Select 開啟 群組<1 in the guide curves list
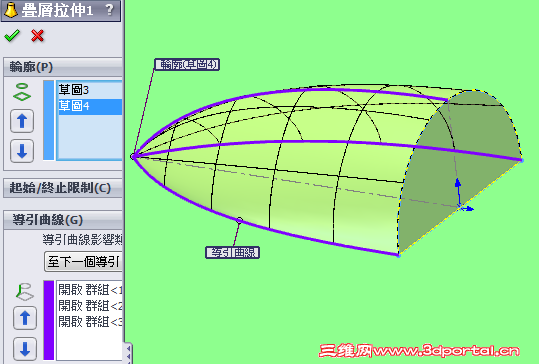 (x=90, y=290)
